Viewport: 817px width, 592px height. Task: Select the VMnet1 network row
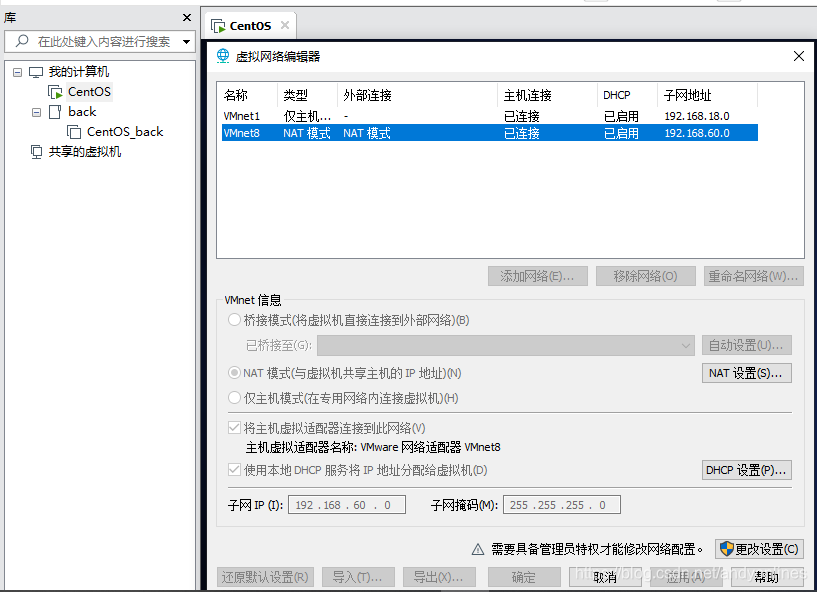490,116
